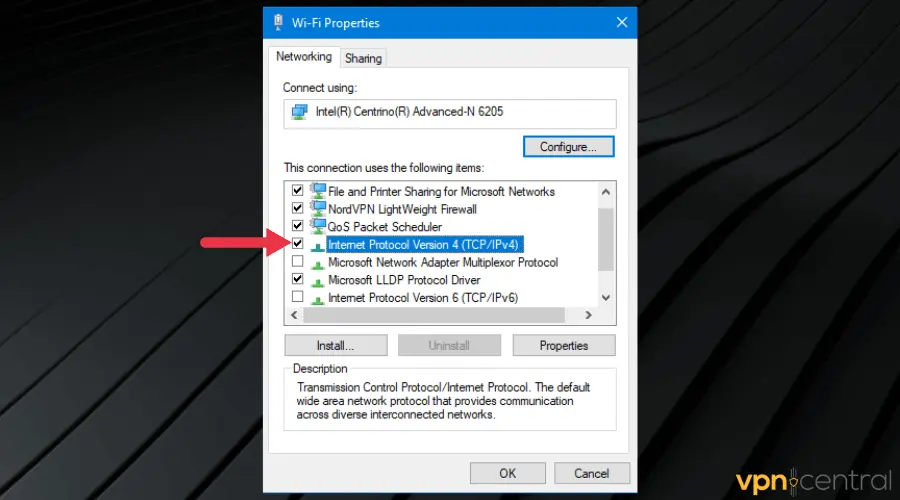The image size is (900, 500).
Task: Click the Network Adapter Multiplexor Protocol icon
Action: (318, 263)
